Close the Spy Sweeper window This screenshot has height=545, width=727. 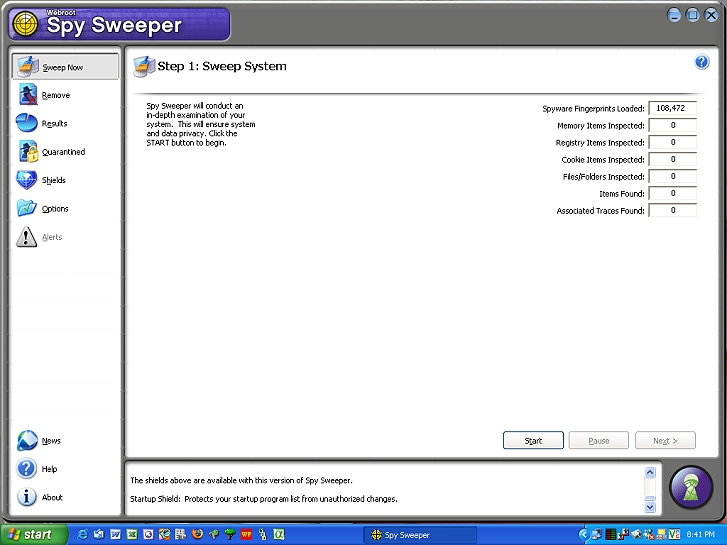click(x=711, y=15)
